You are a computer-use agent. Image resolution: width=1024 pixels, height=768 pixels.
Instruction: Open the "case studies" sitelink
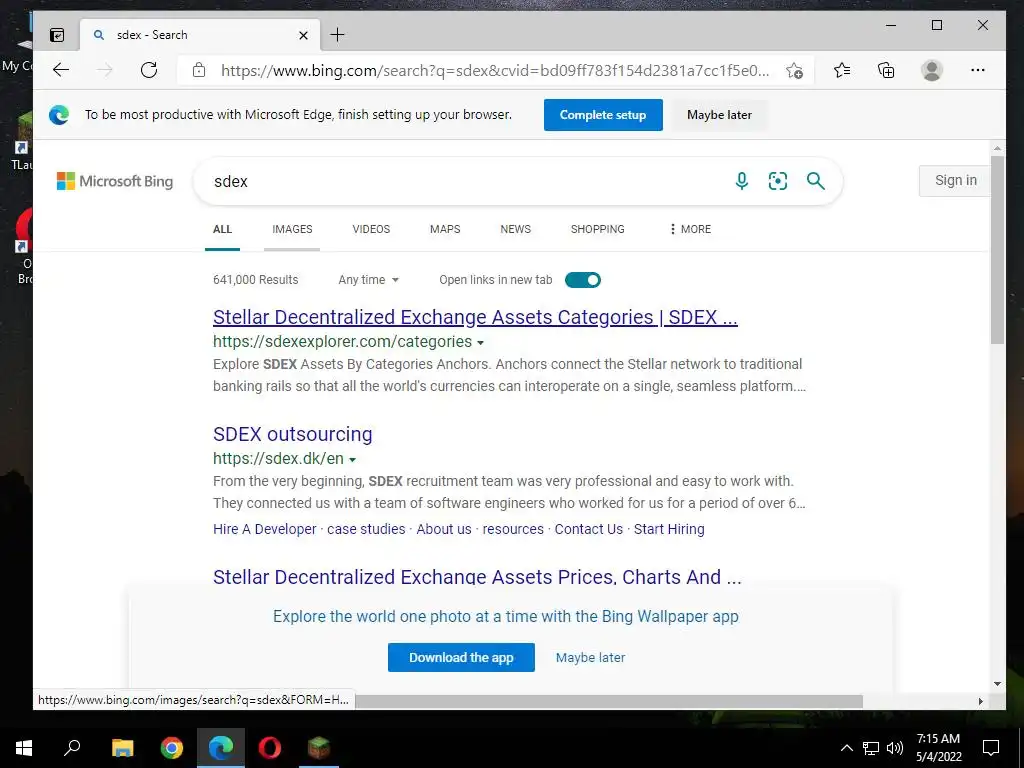(x=366, y=529)
